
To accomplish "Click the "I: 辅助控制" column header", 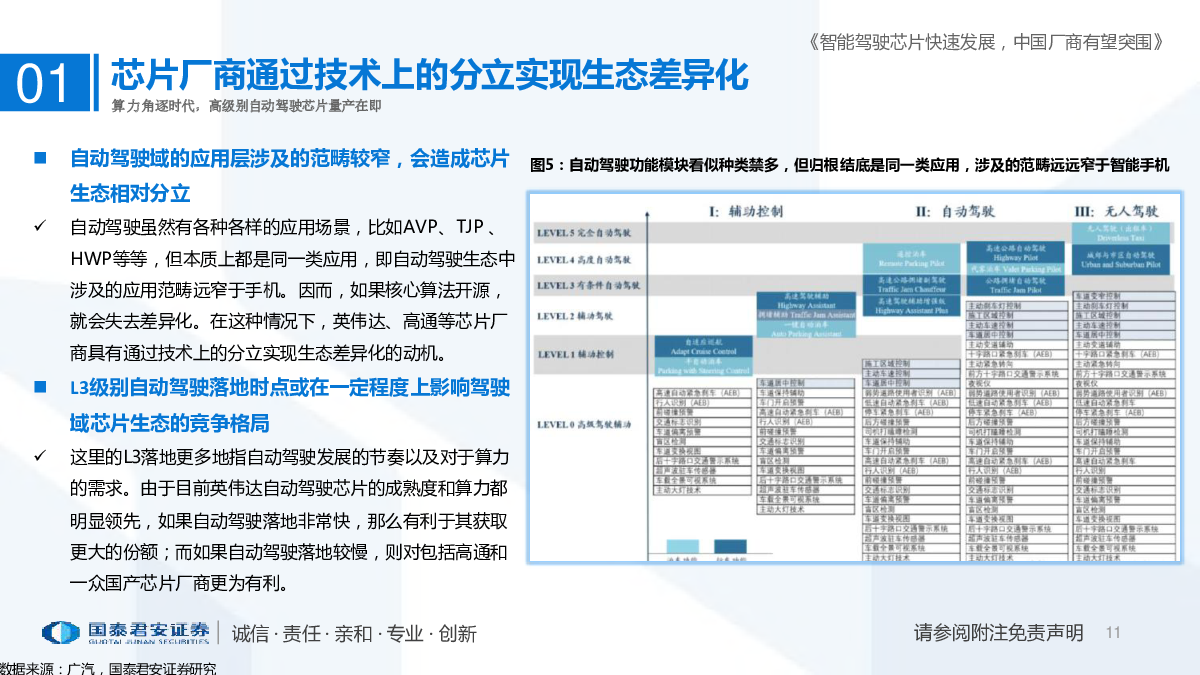I will [746, 211].
